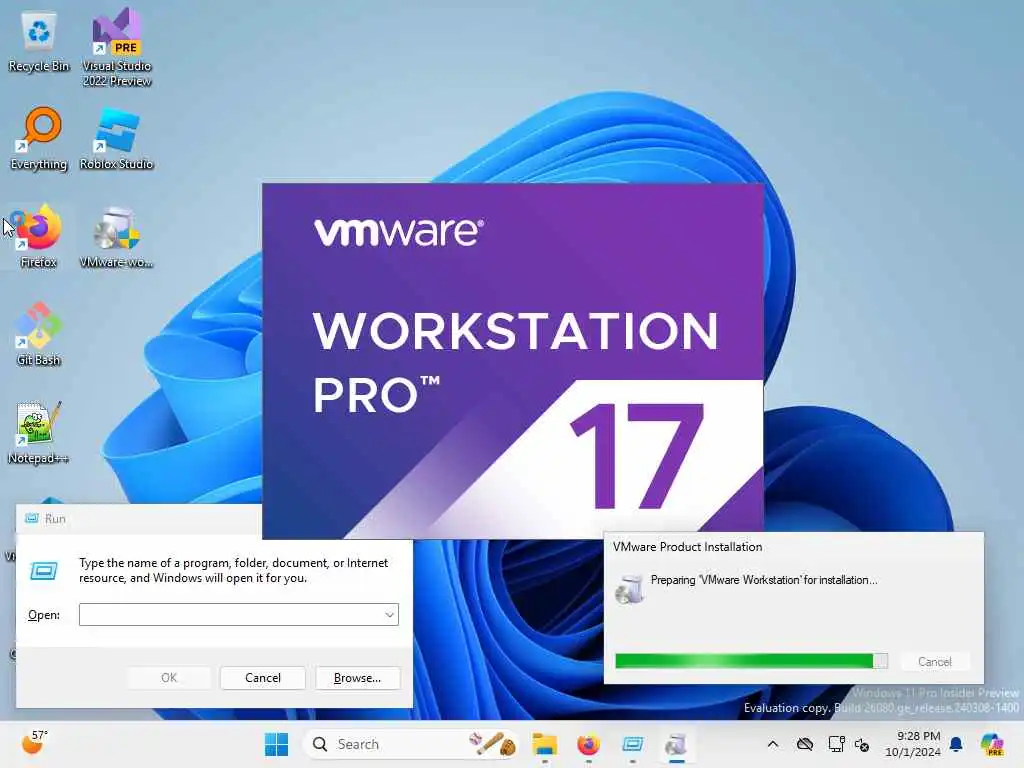1024x768 pixels.
Task: Click the VMware Workstation Pro 17 splash image
Action: click(513, 360)
